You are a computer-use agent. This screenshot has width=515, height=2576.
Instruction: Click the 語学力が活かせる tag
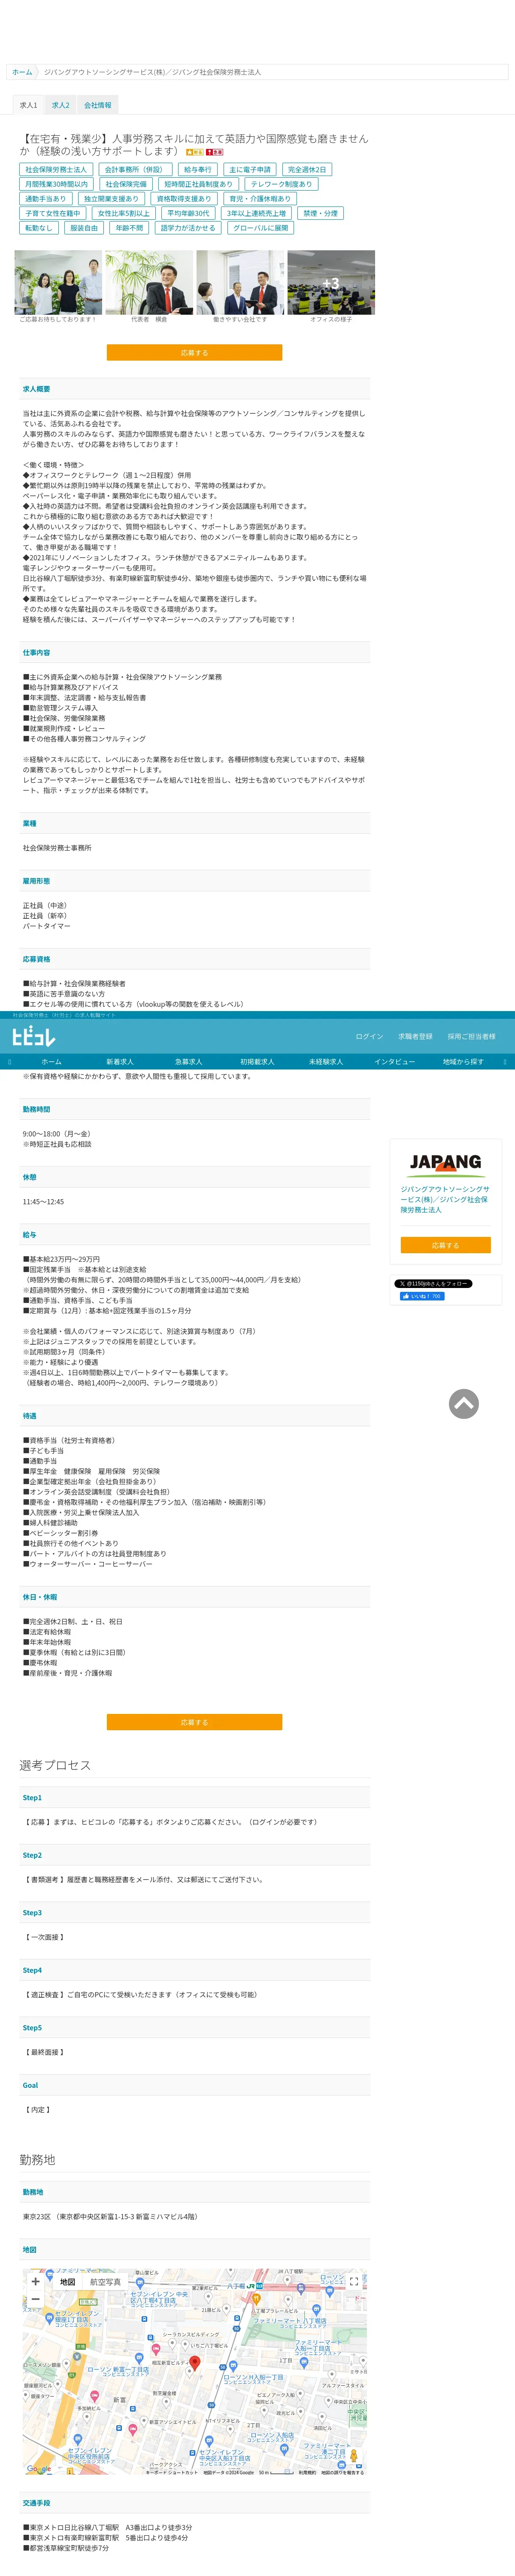(x=188, y=228)
